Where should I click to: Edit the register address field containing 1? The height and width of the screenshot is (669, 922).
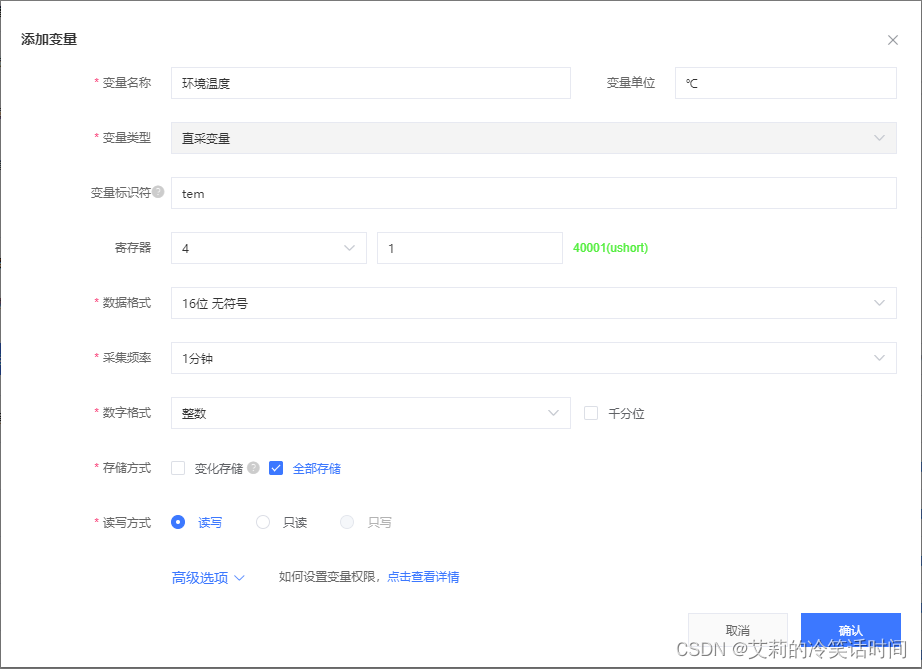[x=469, y=248]
